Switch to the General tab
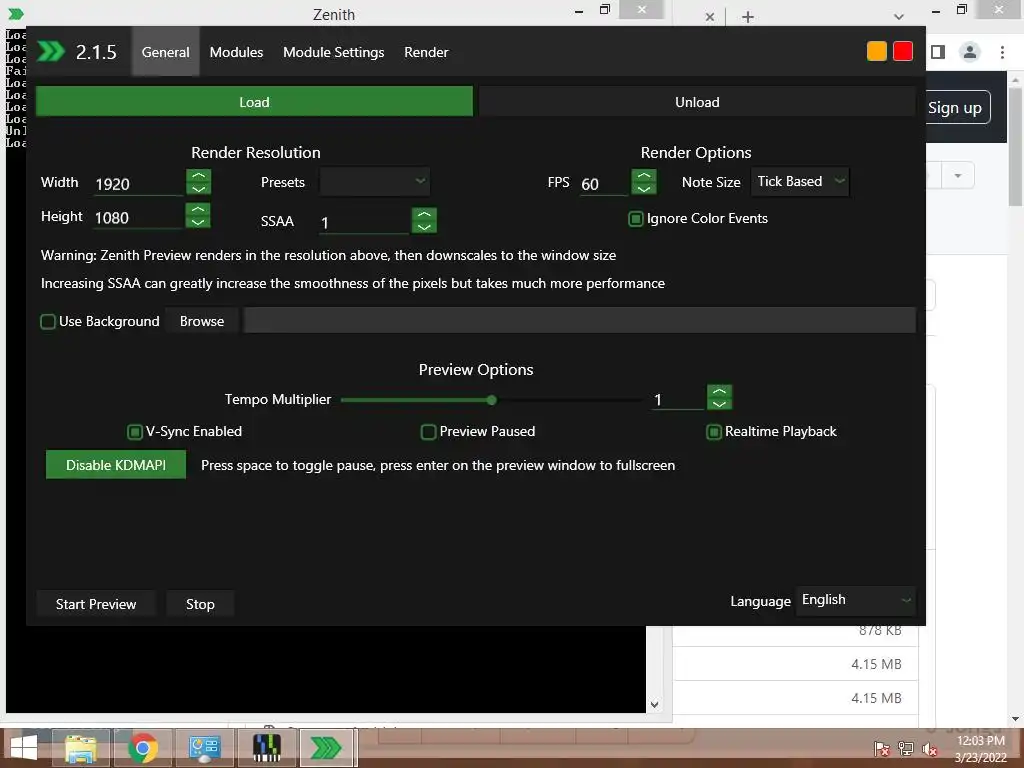Image resolution: width=1024 pixels, height=768 pixels. (x=165, y=52)
